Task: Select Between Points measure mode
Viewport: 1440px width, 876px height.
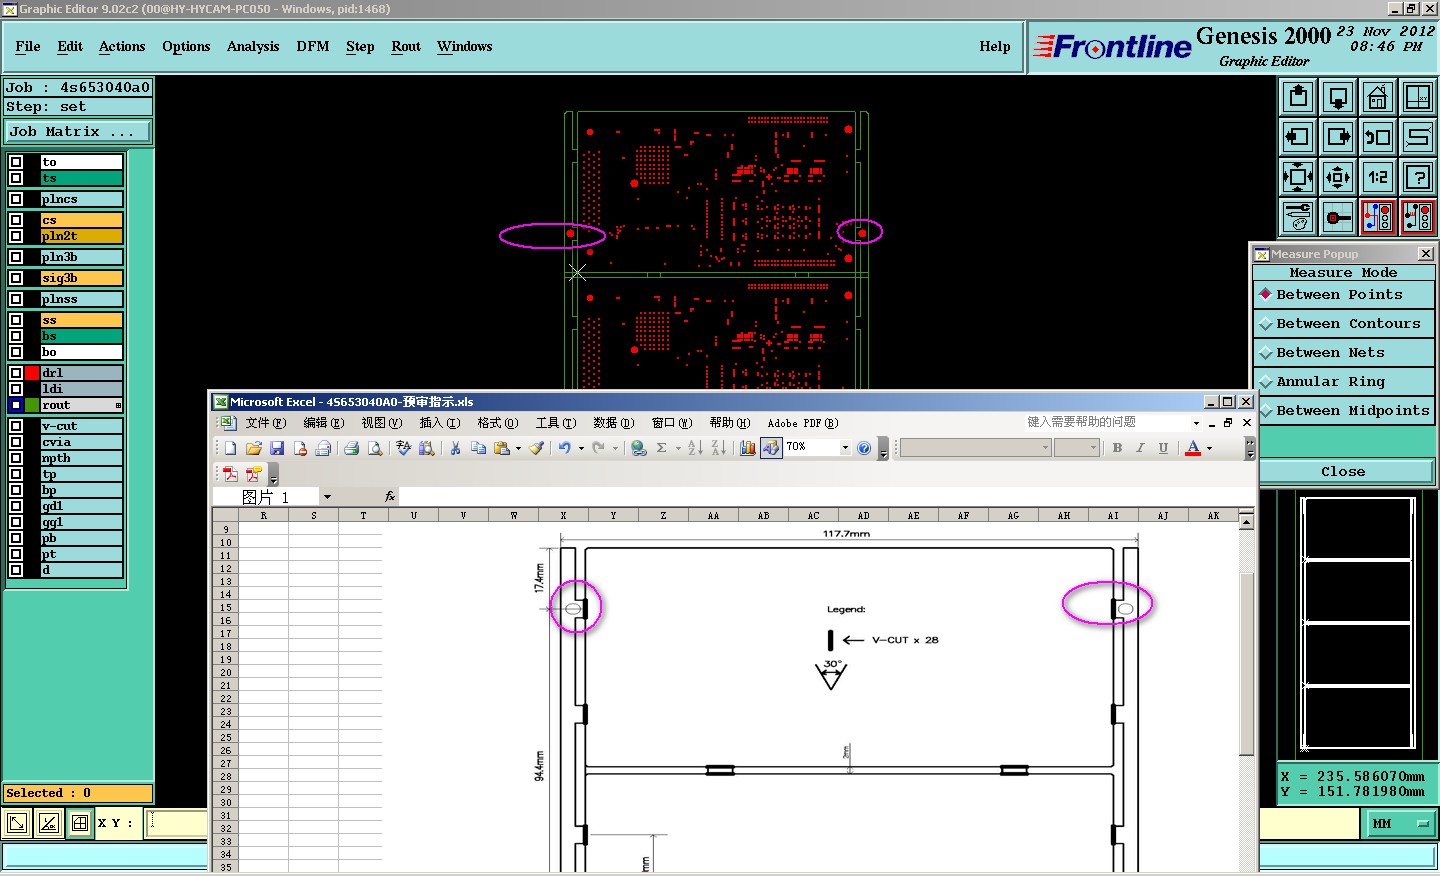Action: coord(1343,295)
